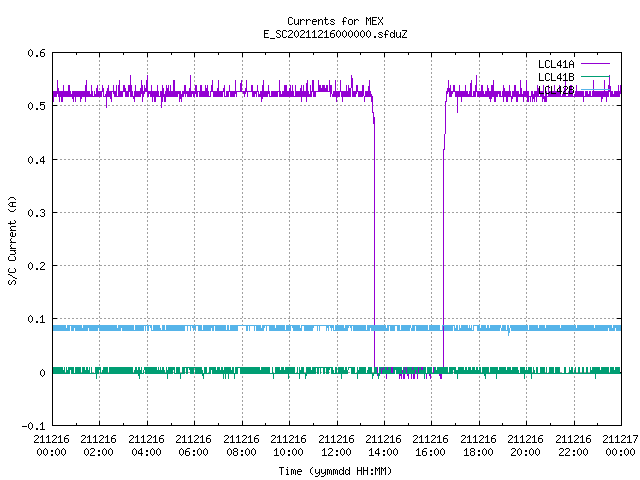Click the file name E_SC20211216000000.sfduZ
The image size is (640, 480).
[x=335, y=34]
